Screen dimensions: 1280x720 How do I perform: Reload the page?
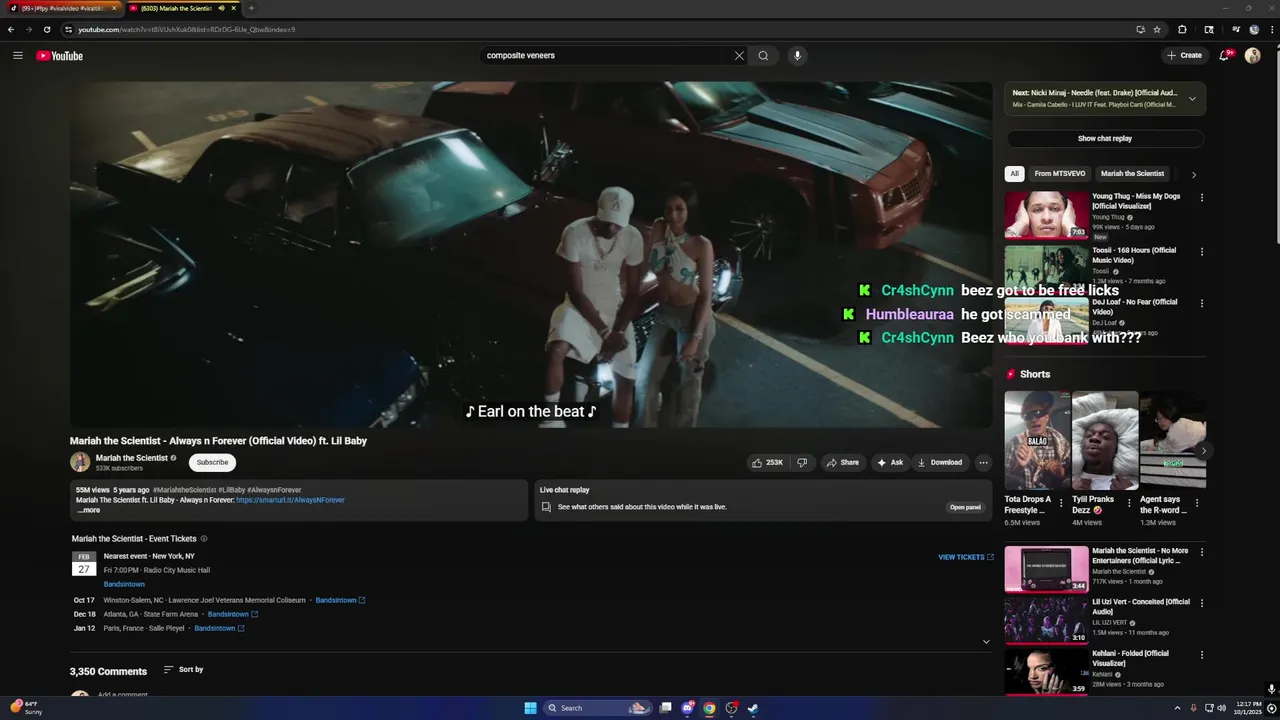[46, 29]
